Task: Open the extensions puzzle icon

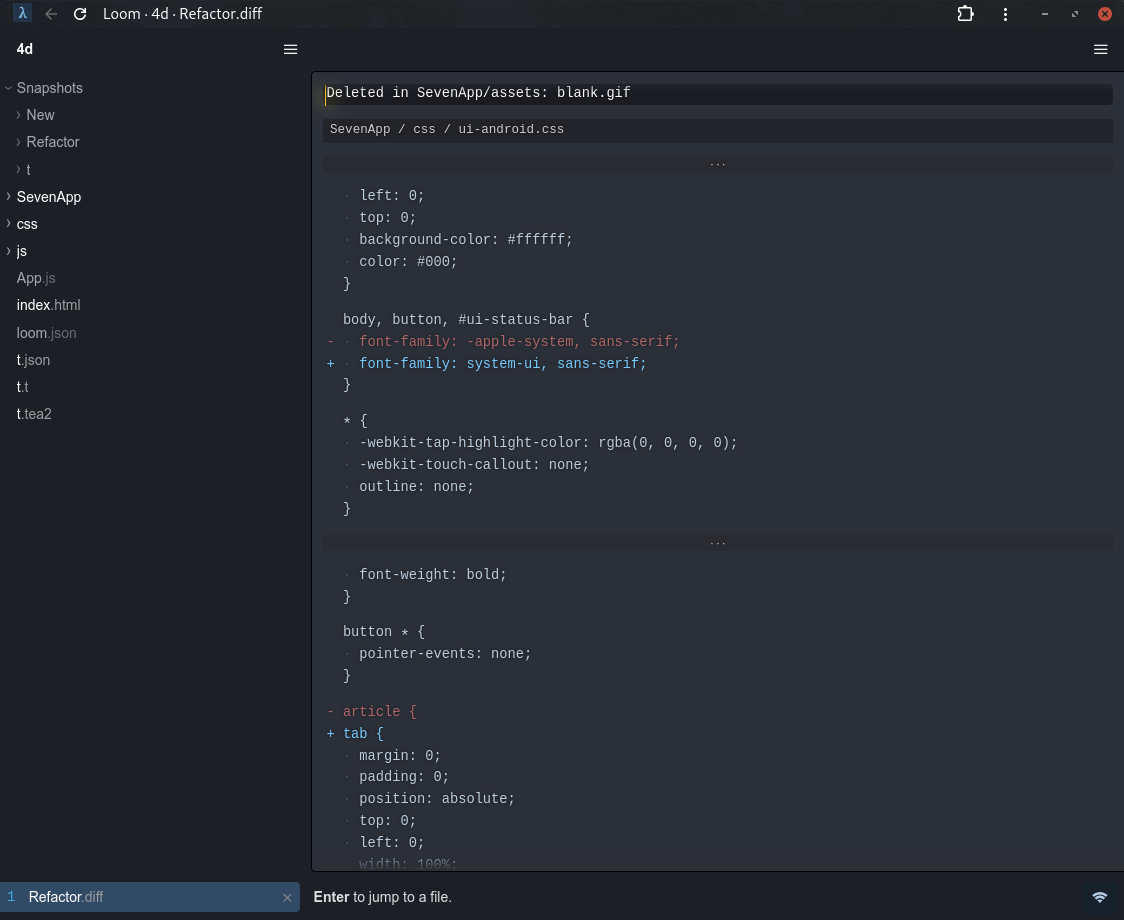Action: pyautogui.click(x=966, y=14)
